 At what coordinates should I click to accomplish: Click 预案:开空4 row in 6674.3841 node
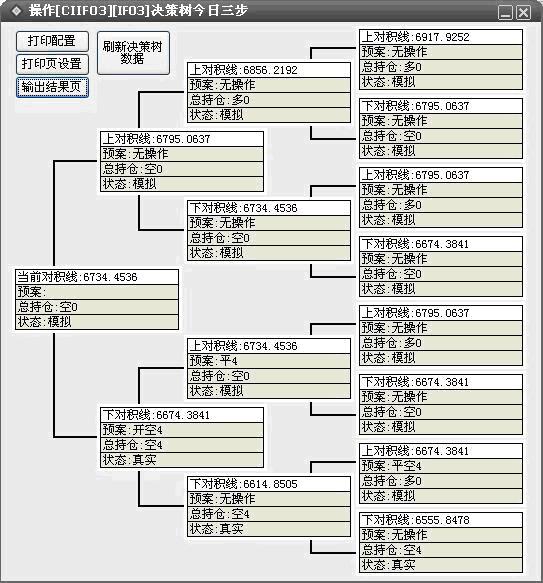click(x=182, y=430)
